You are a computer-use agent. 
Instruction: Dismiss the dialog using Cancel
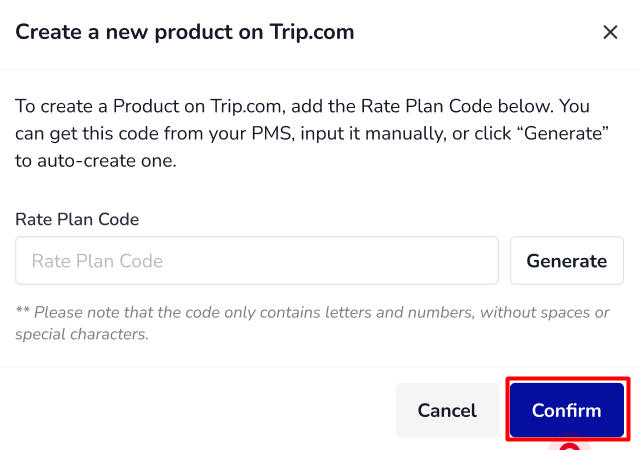click(447, 410)
